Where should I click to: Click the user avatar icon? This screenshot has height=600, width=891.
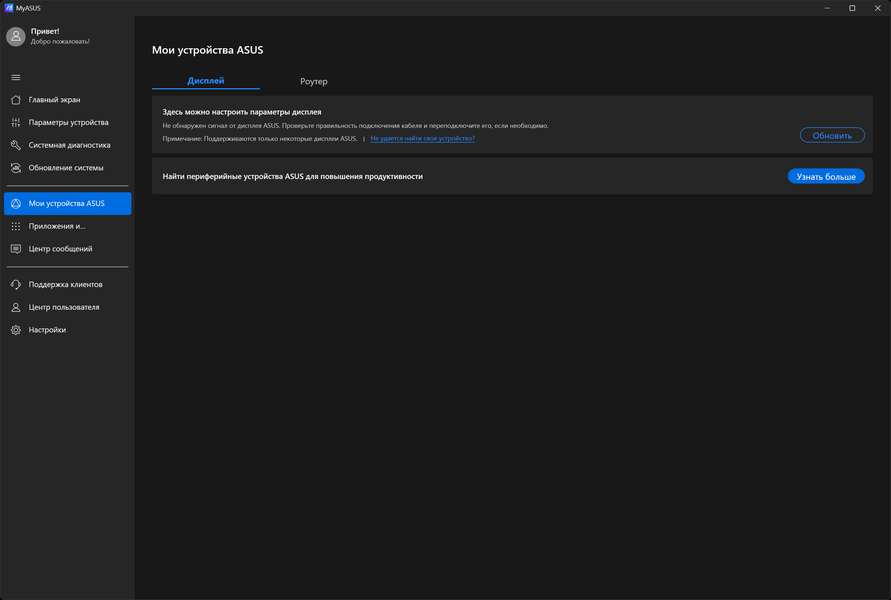pos(16,36)
